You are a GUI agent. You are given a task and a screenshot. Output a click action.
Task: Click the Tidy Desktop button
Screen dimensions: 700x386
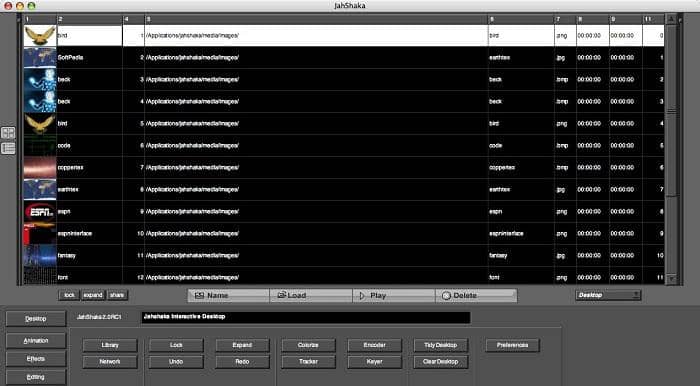point(441,345)
